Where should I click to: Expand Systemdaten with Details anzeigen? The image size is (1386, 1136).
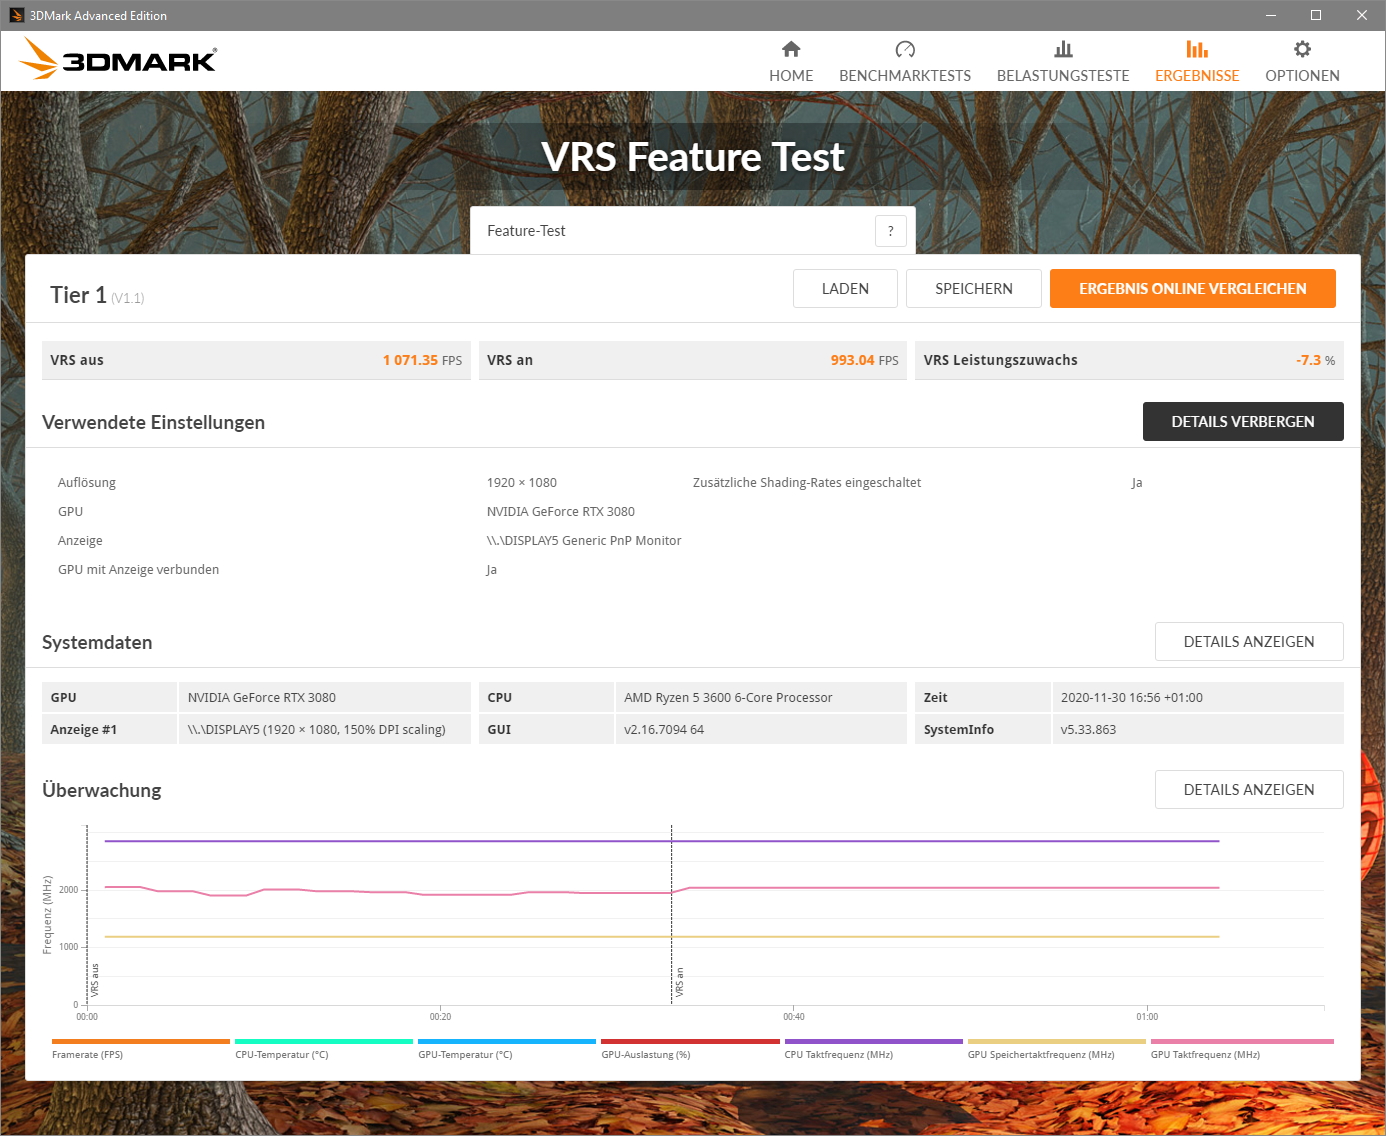1248,642
